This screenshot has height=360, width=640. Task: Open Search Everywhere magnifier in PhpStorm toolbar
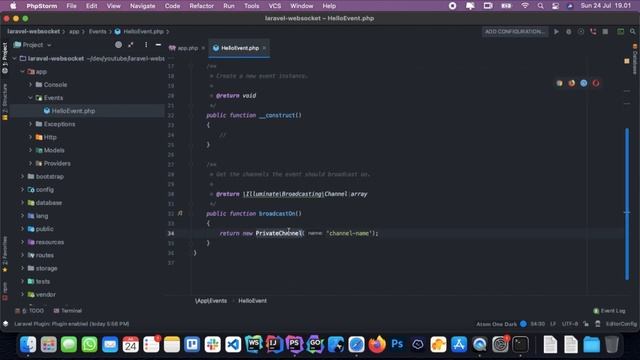(x=632, y=31)
